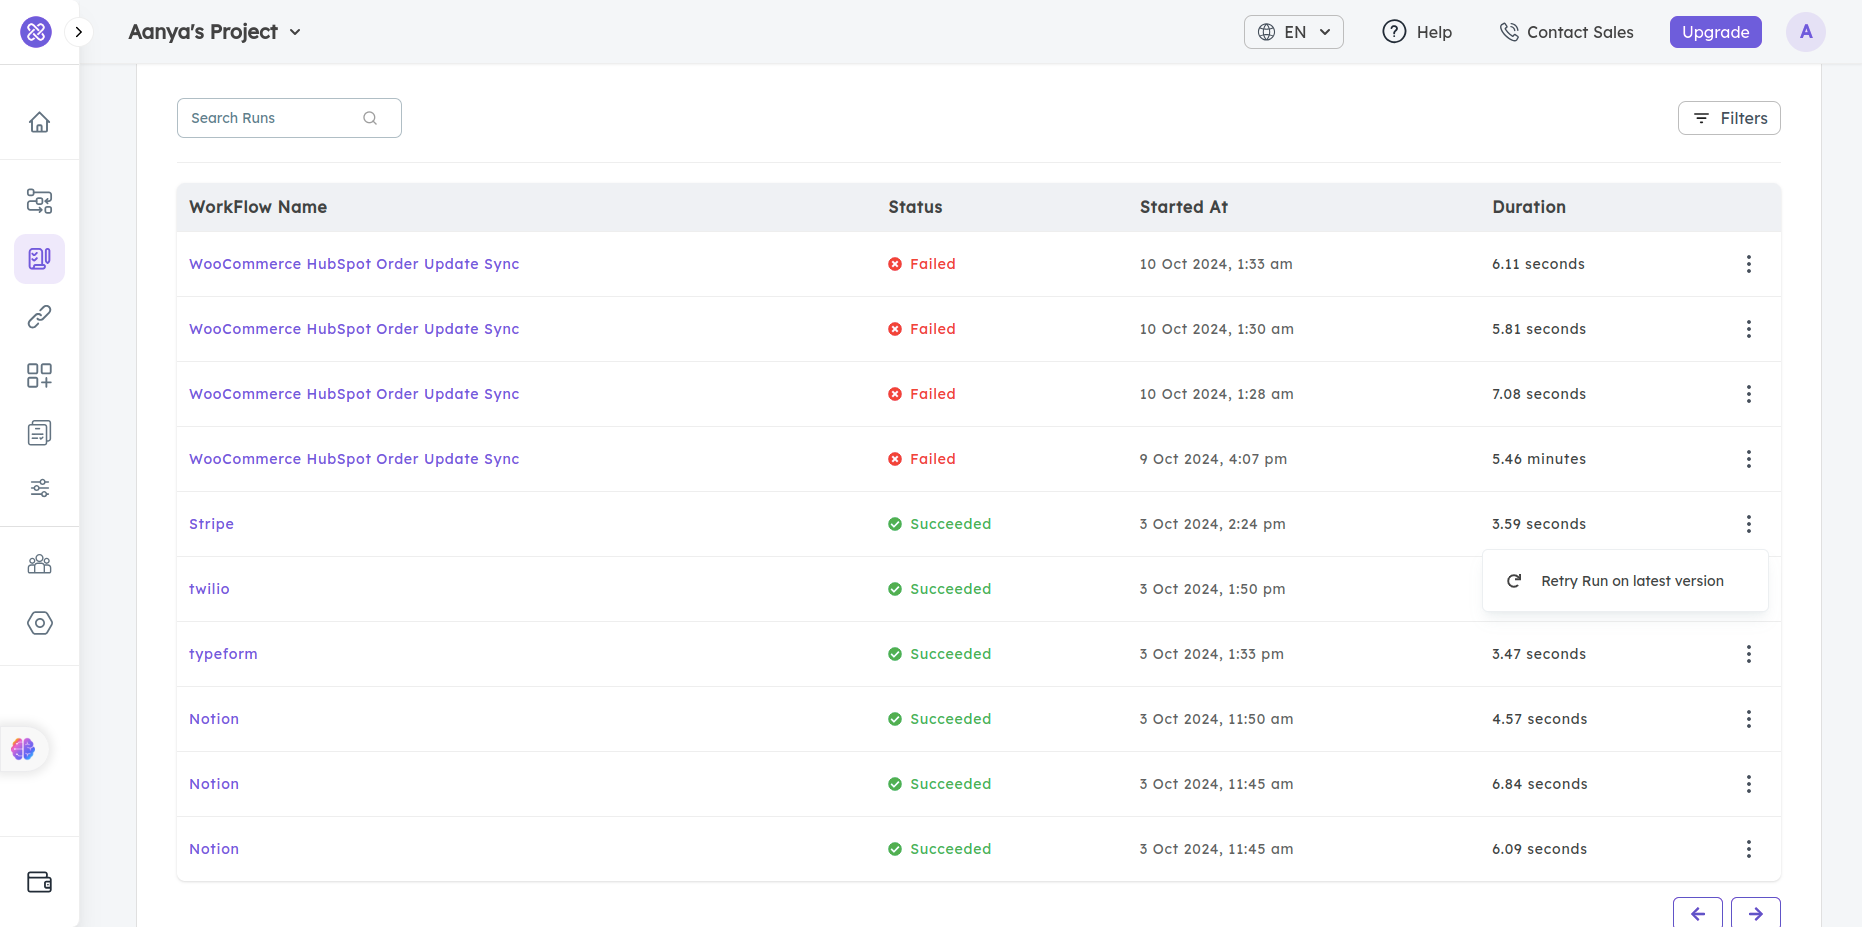Click the WorkFlow Name column header
1862x927 pixels.
(258, 207)
